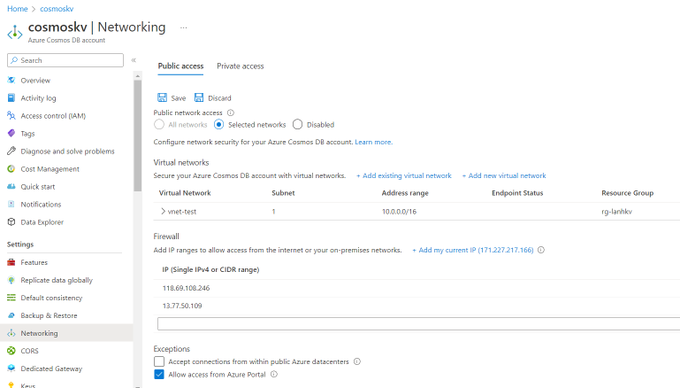Click the Access control (IAM) icon
The image size is (680, 388).
tap(11, 116)
